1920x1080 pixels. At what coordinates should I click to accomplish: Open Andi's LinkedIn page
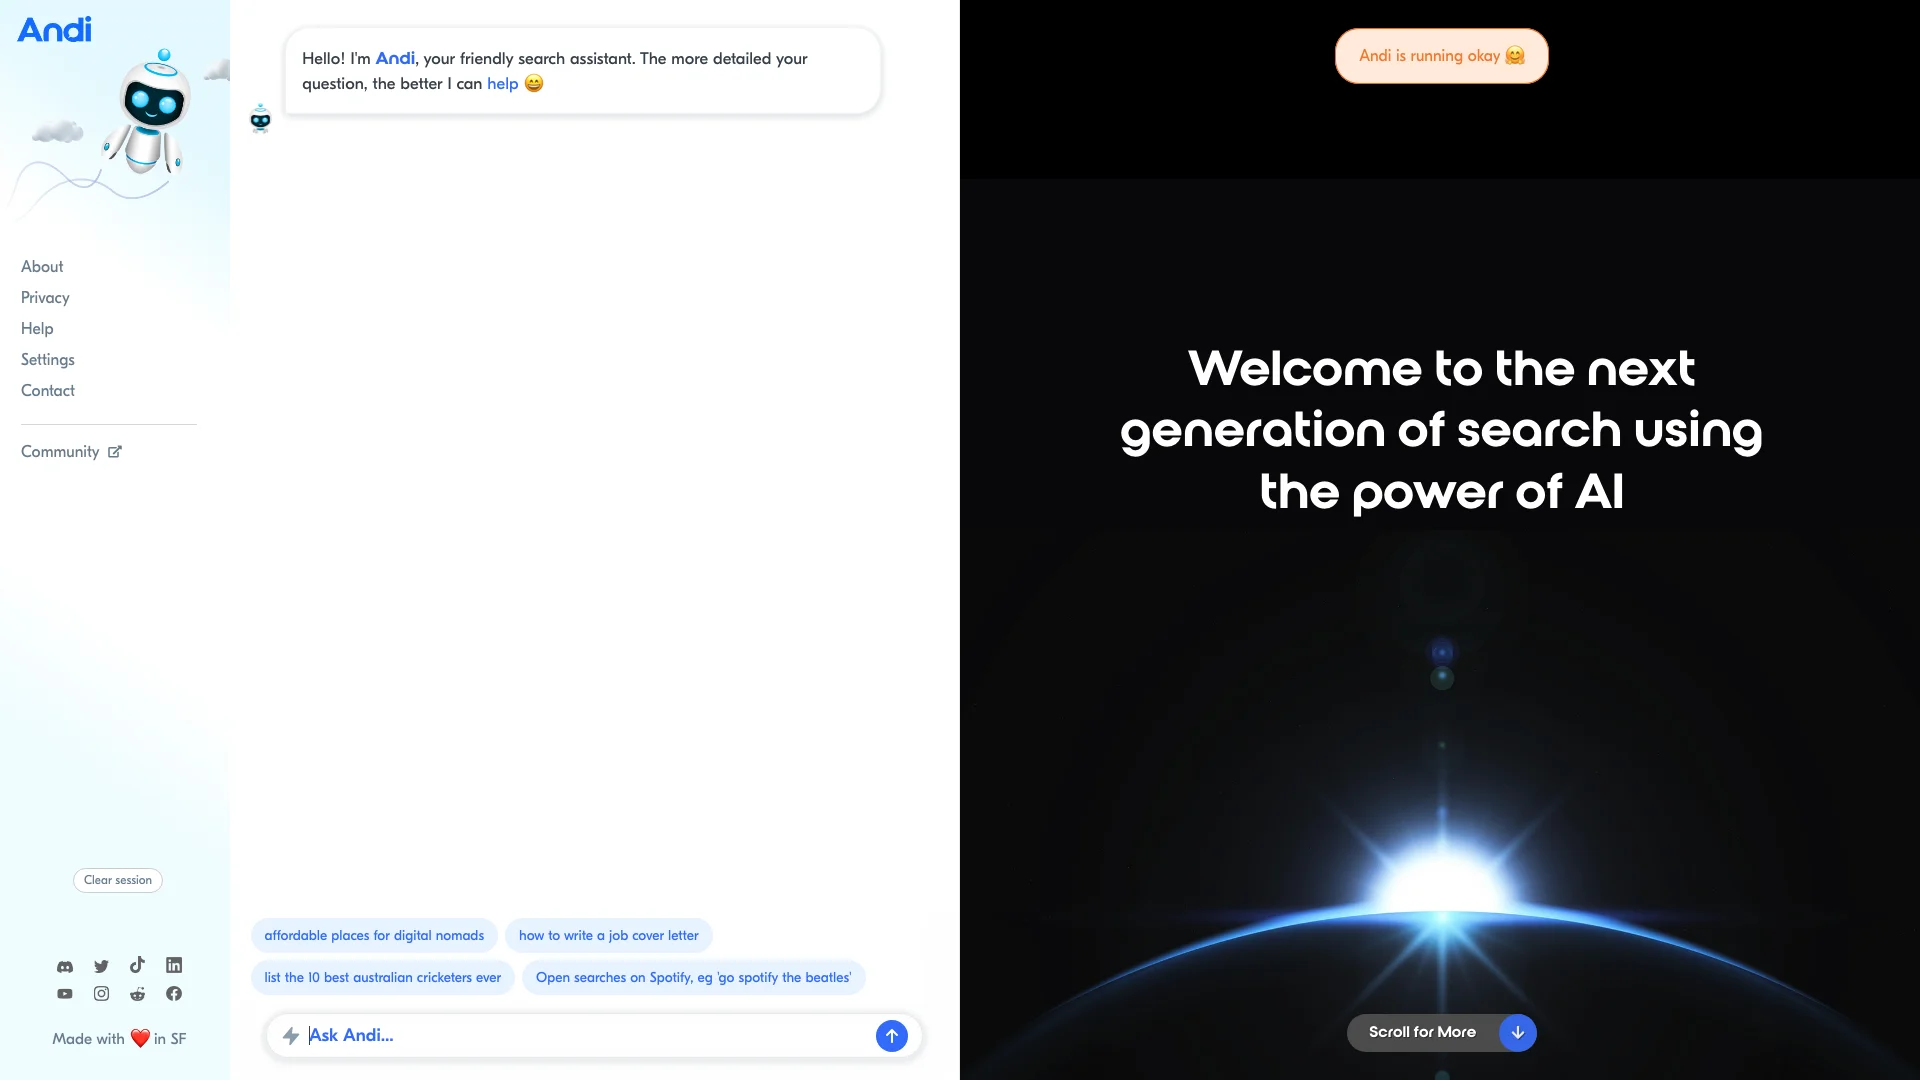pos(174,965)
